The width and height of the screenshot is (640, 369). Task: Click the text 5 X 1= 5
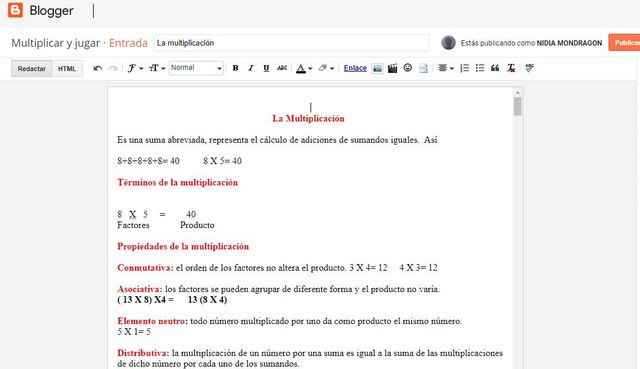[134, 331]
